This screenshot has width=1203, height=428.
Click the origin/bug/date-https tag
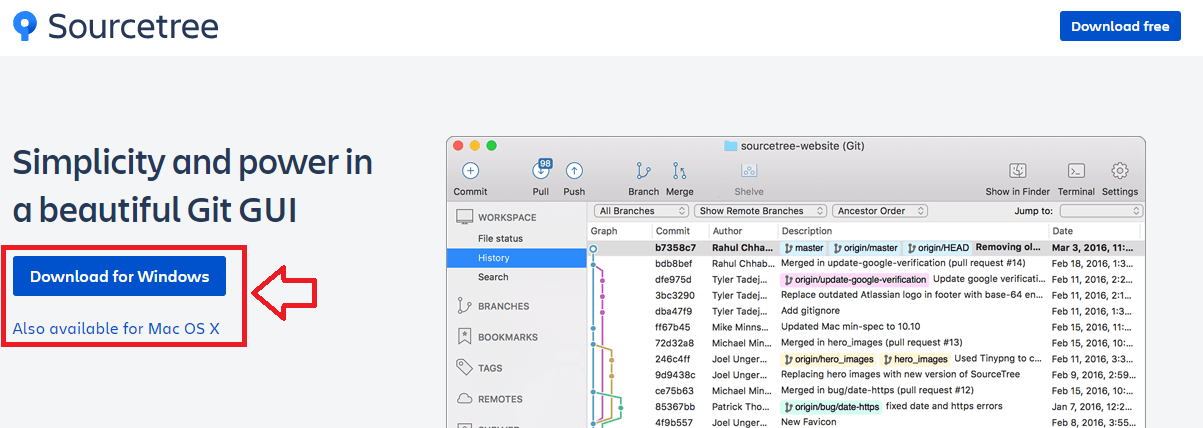coord(831,407)
